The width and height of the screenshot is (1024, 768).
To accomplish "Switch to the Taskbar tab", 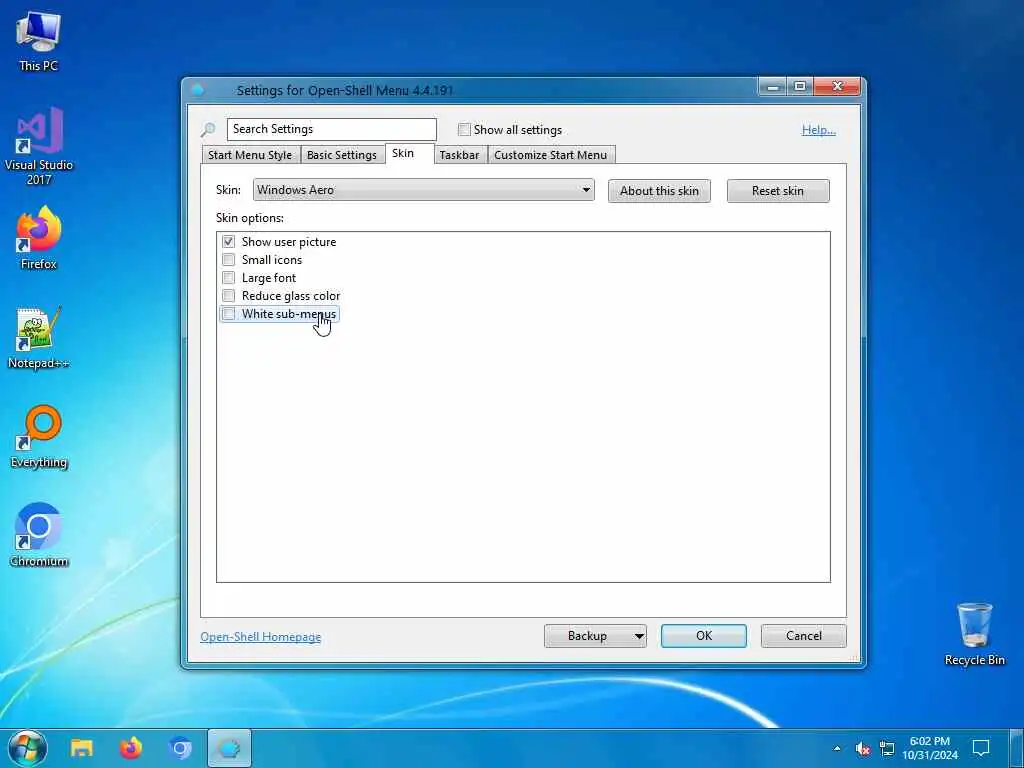I will (459, 155).
